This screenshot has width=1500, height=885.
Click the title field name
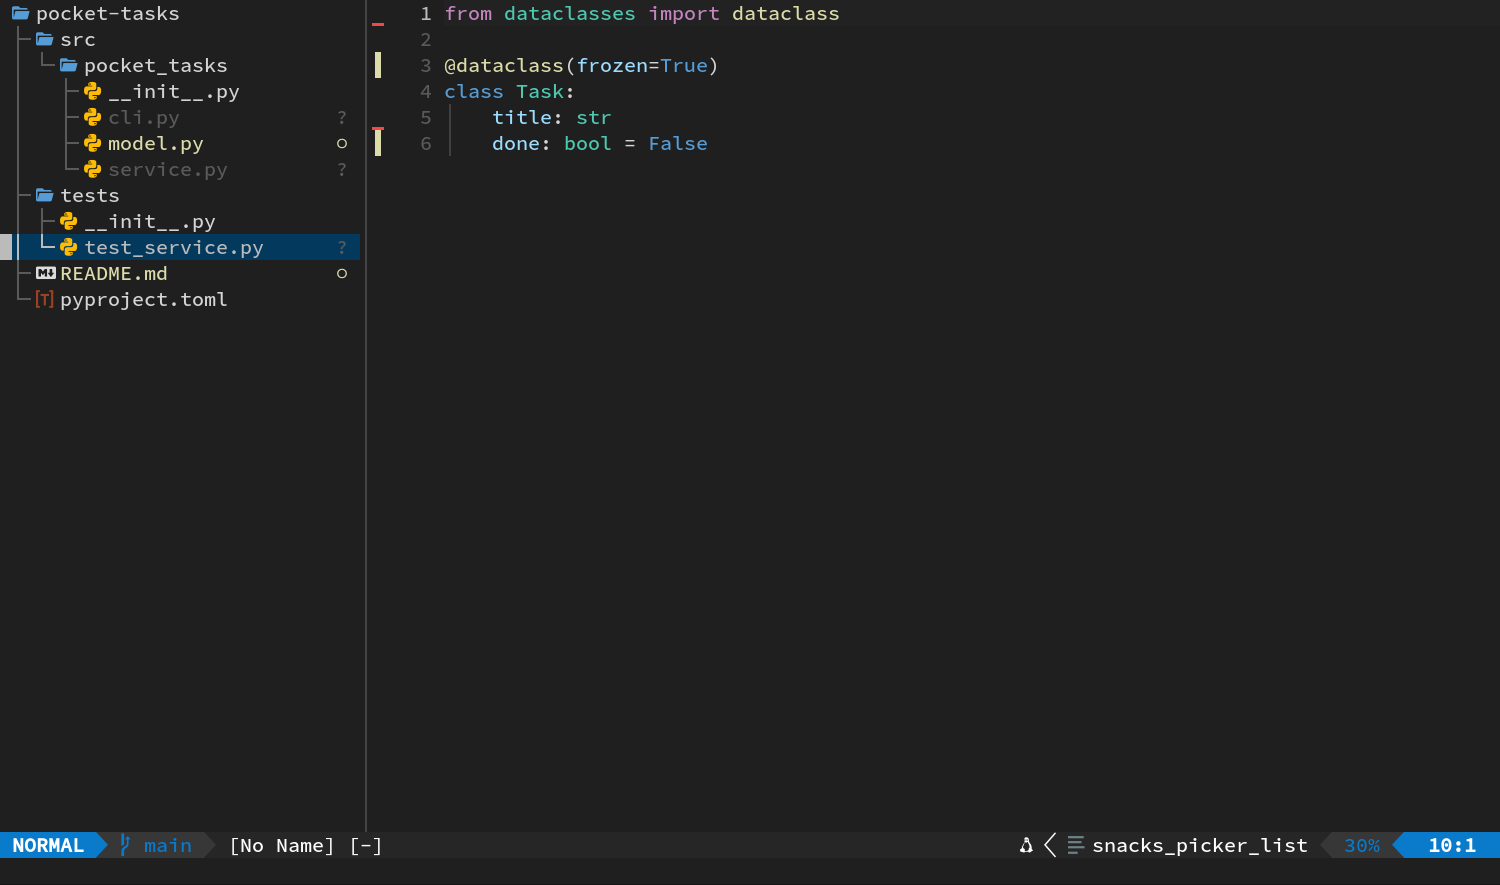click(x=522, y=118)
